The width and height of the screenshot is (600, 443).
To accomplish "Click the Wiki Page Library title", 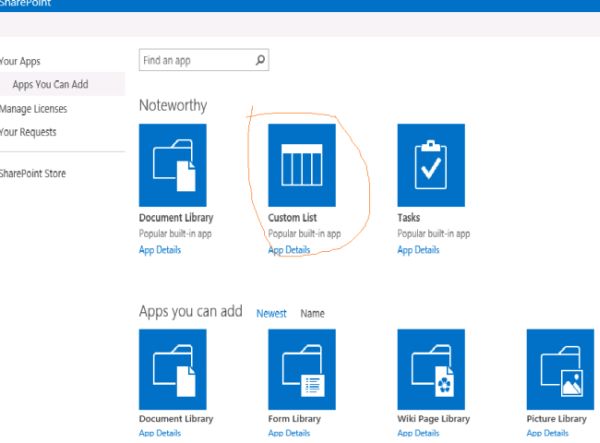I will pyautogui.click(x=434, y=419).
